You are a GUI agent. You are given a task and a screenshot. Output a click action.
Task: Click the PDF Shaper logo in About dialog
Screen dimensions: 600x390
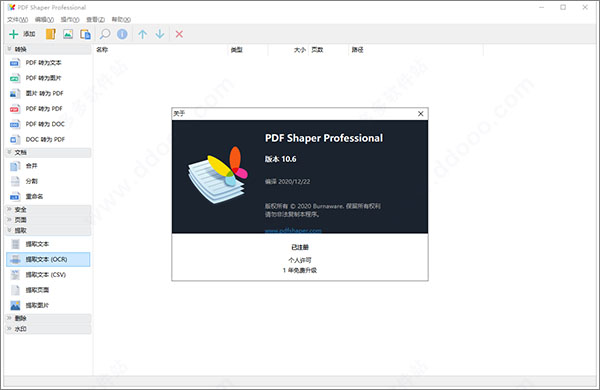(x=217, y=175)
